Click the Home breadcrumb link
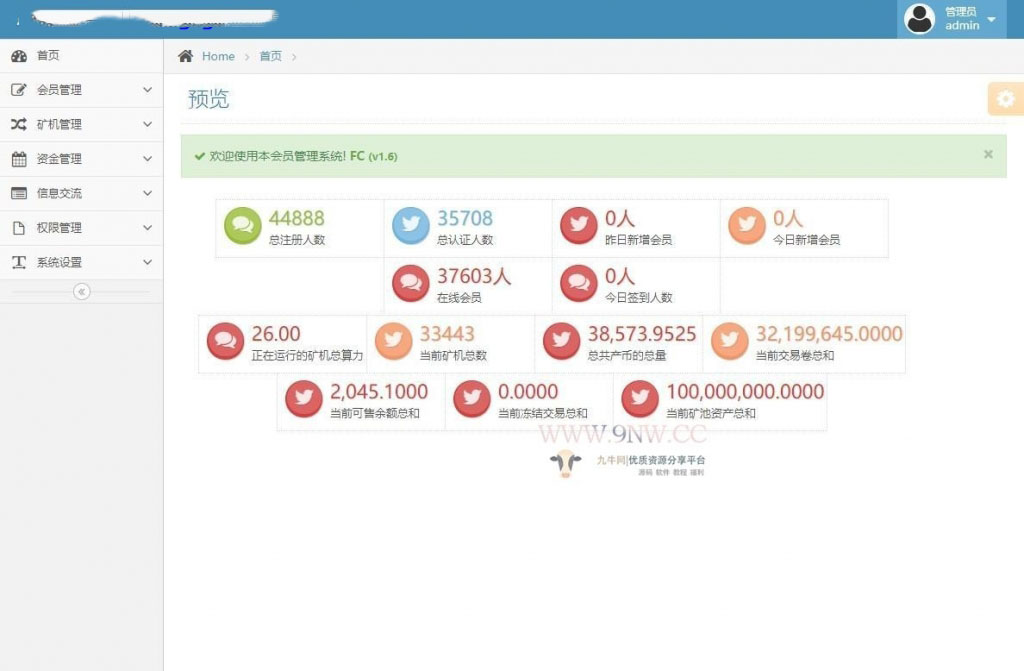Viewport: 1024px width, 671px height. [x=218, y=56]
